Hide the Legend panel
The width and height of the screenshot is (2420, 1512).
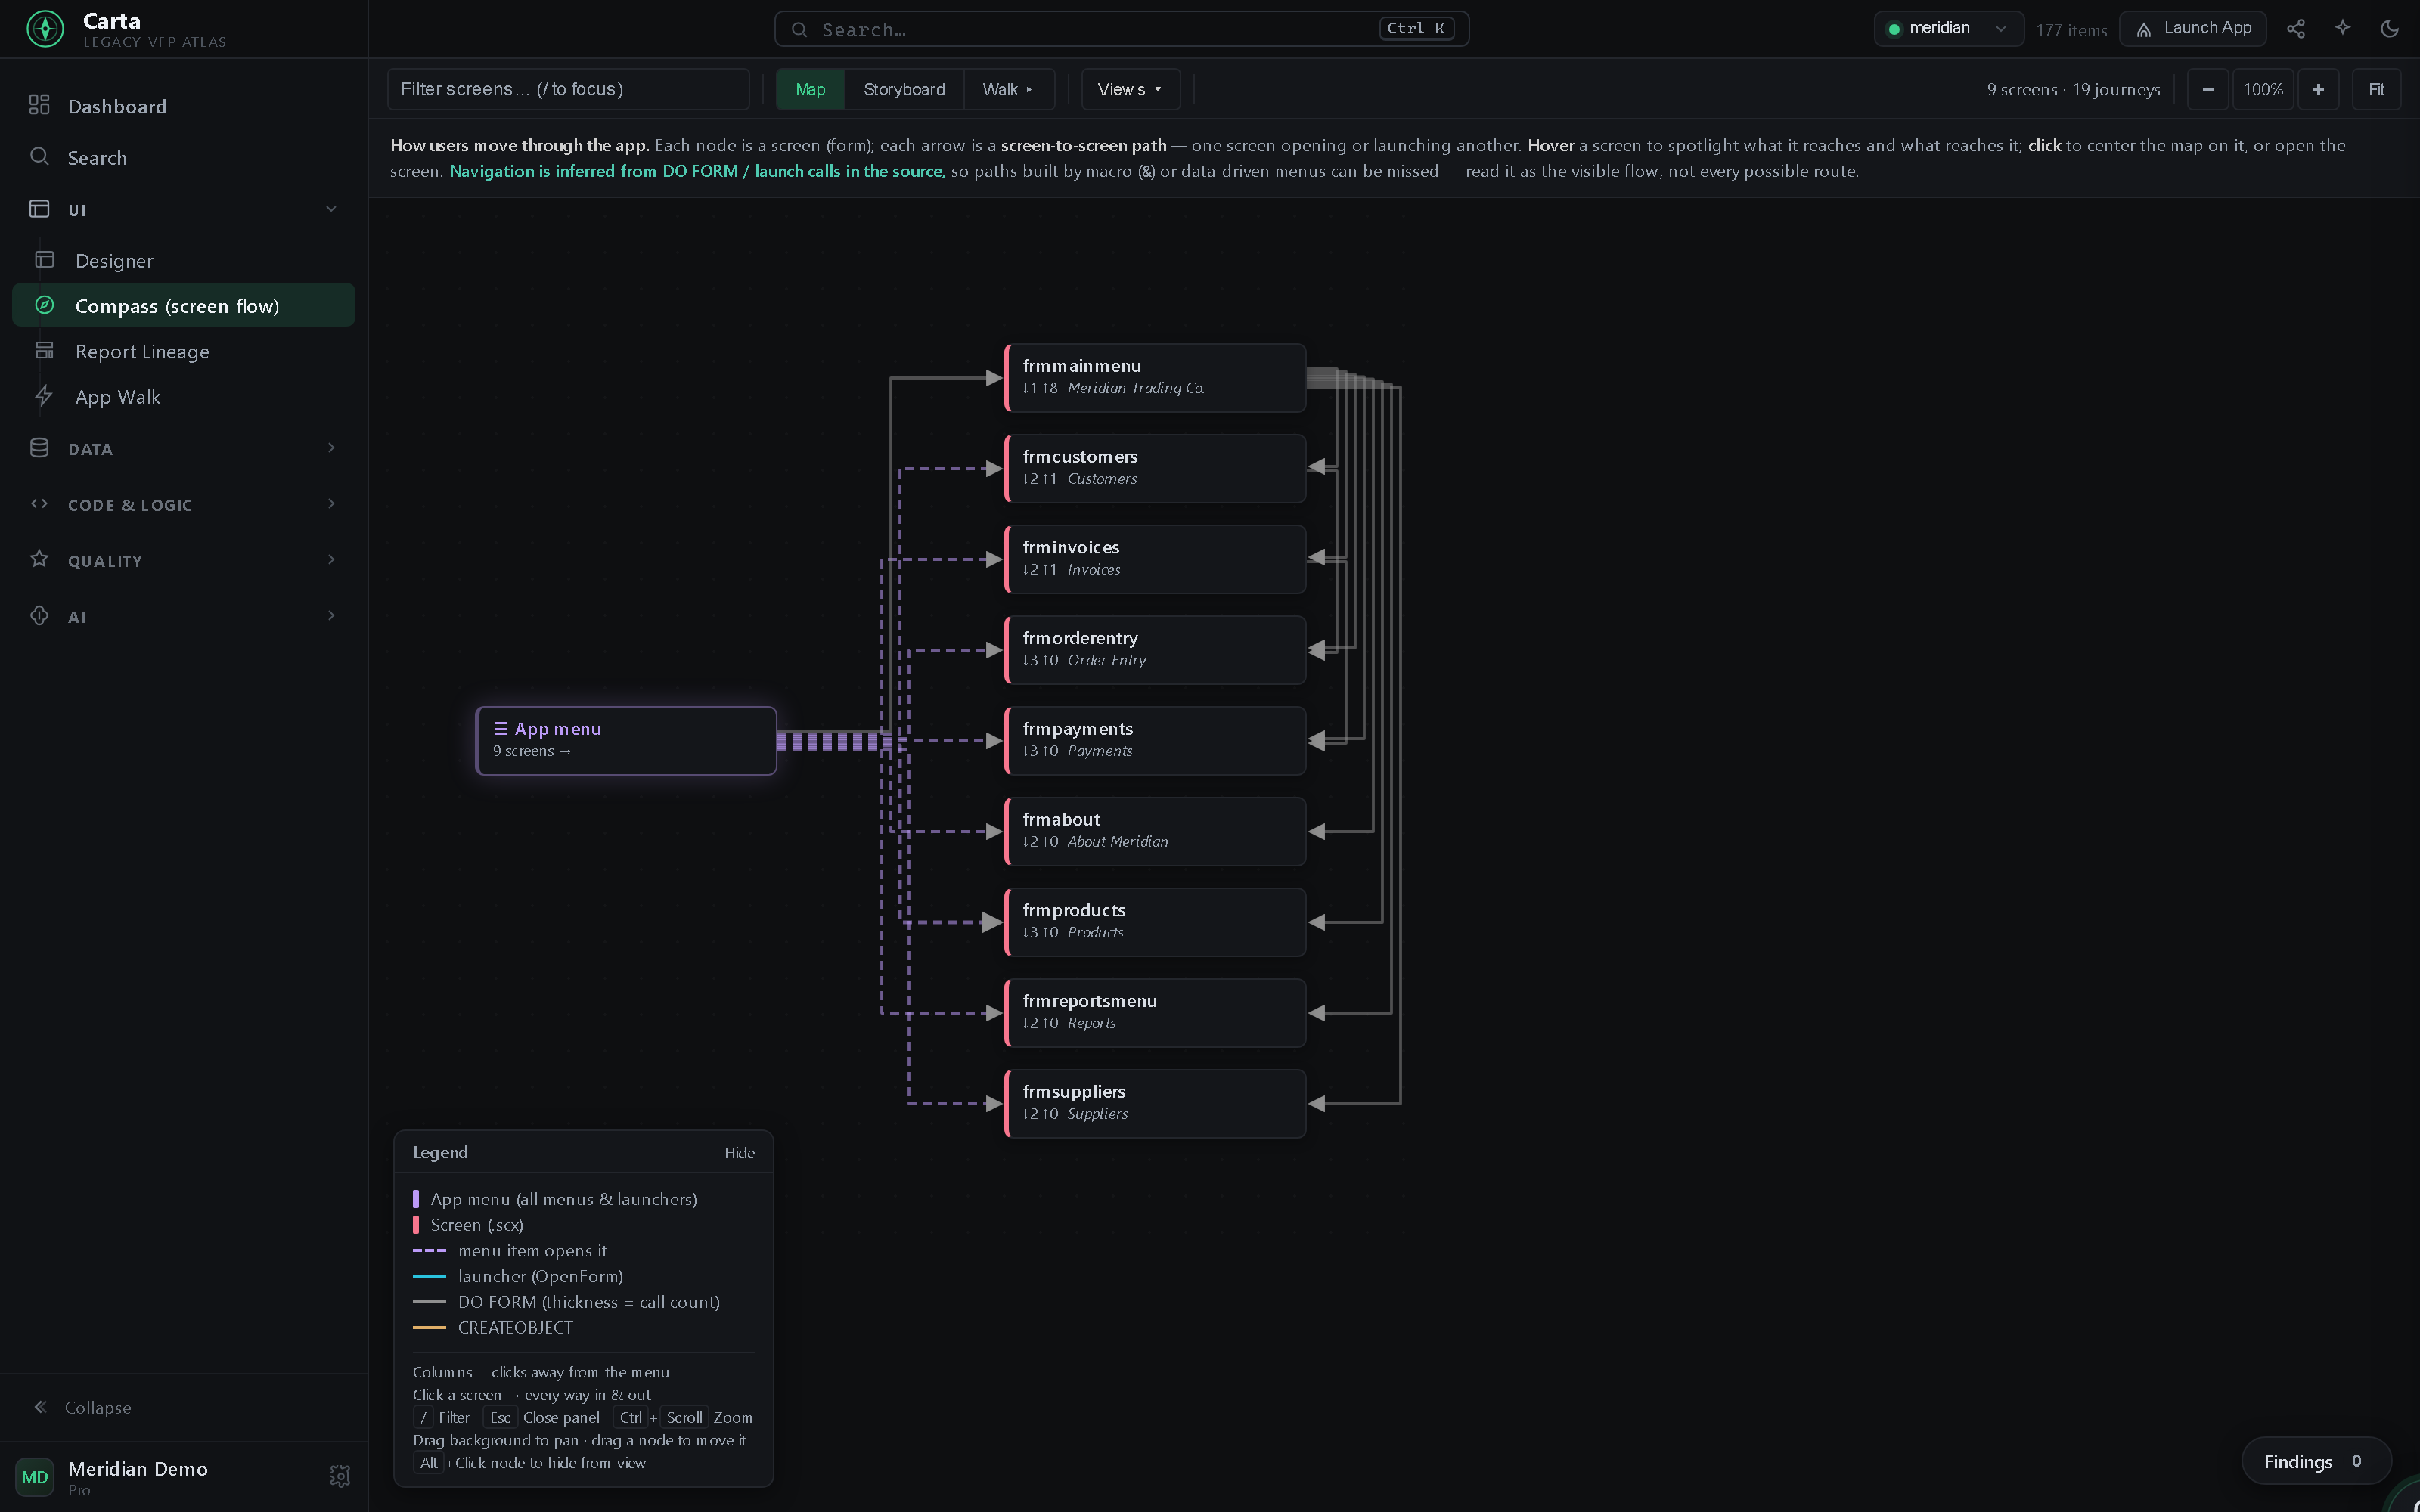click(739, 1153)
